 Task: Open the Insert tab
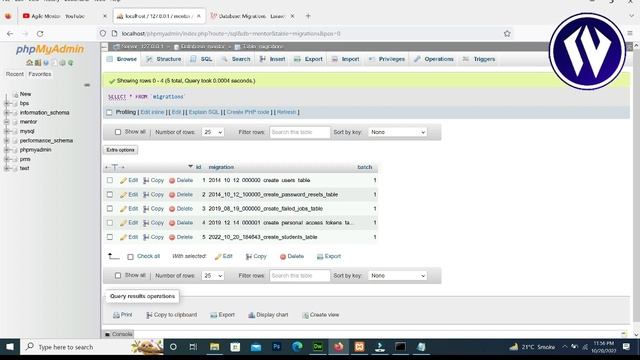pos(272,59)
